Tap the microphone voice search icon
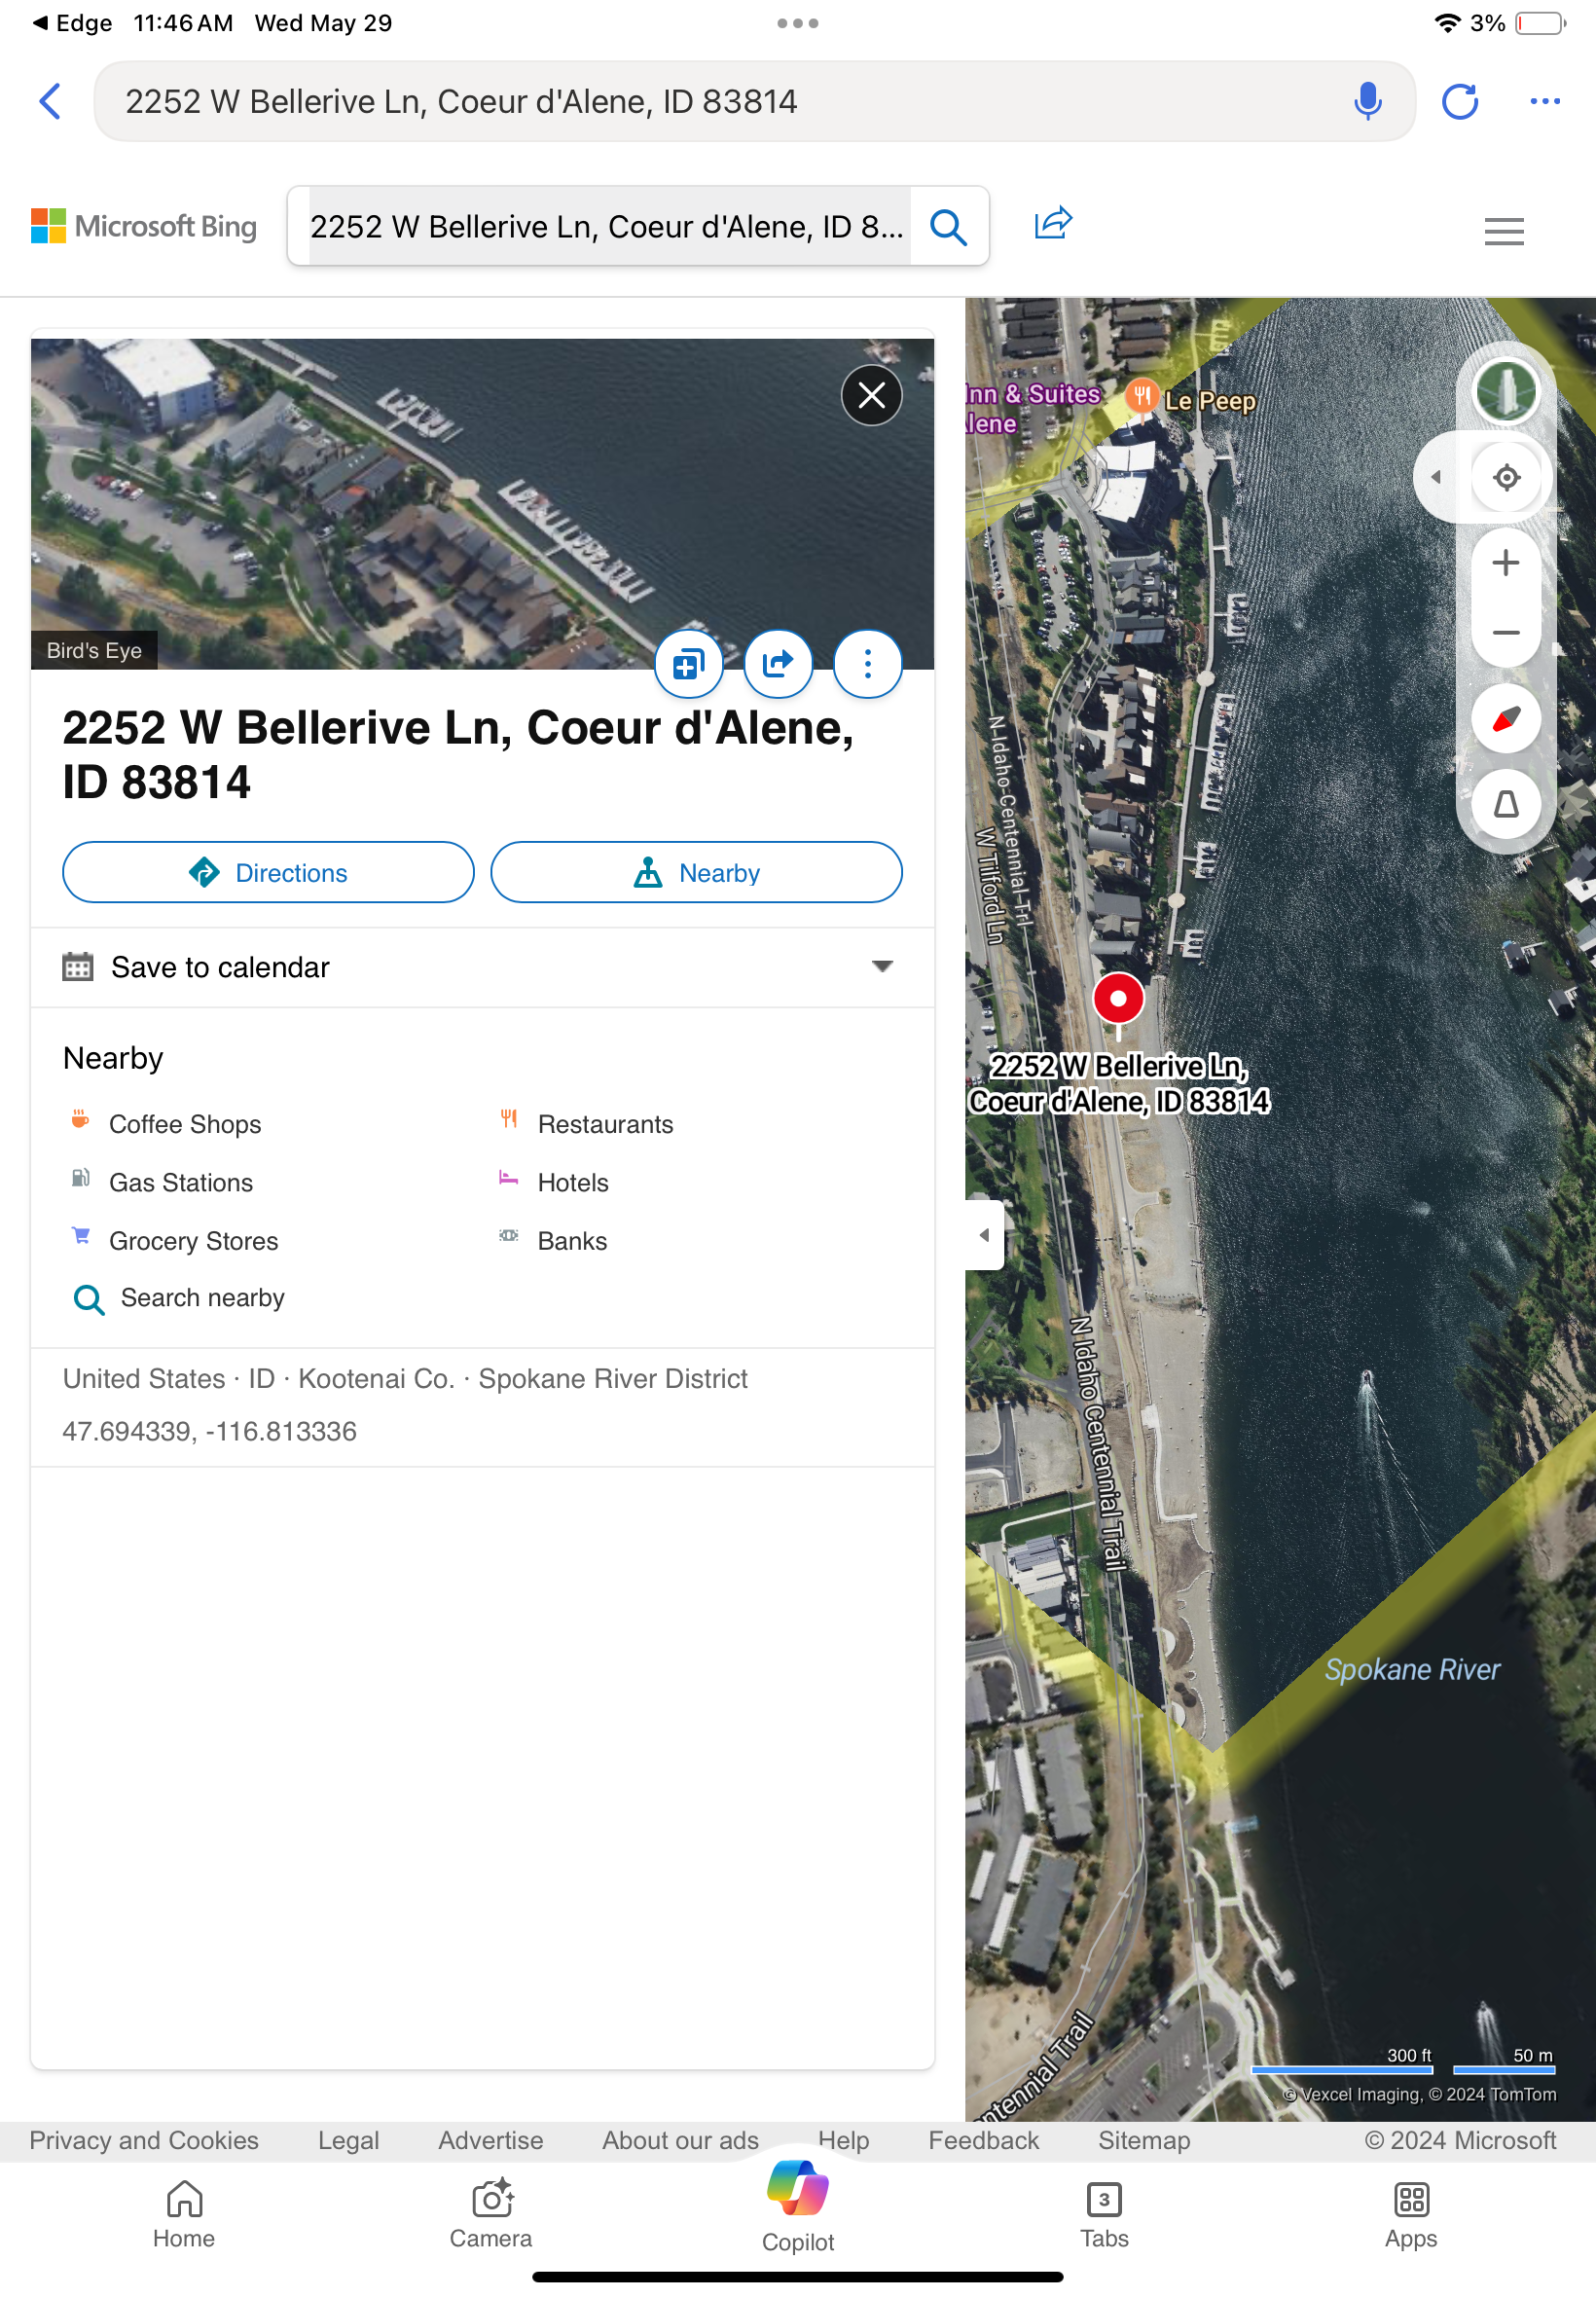 1367,102
